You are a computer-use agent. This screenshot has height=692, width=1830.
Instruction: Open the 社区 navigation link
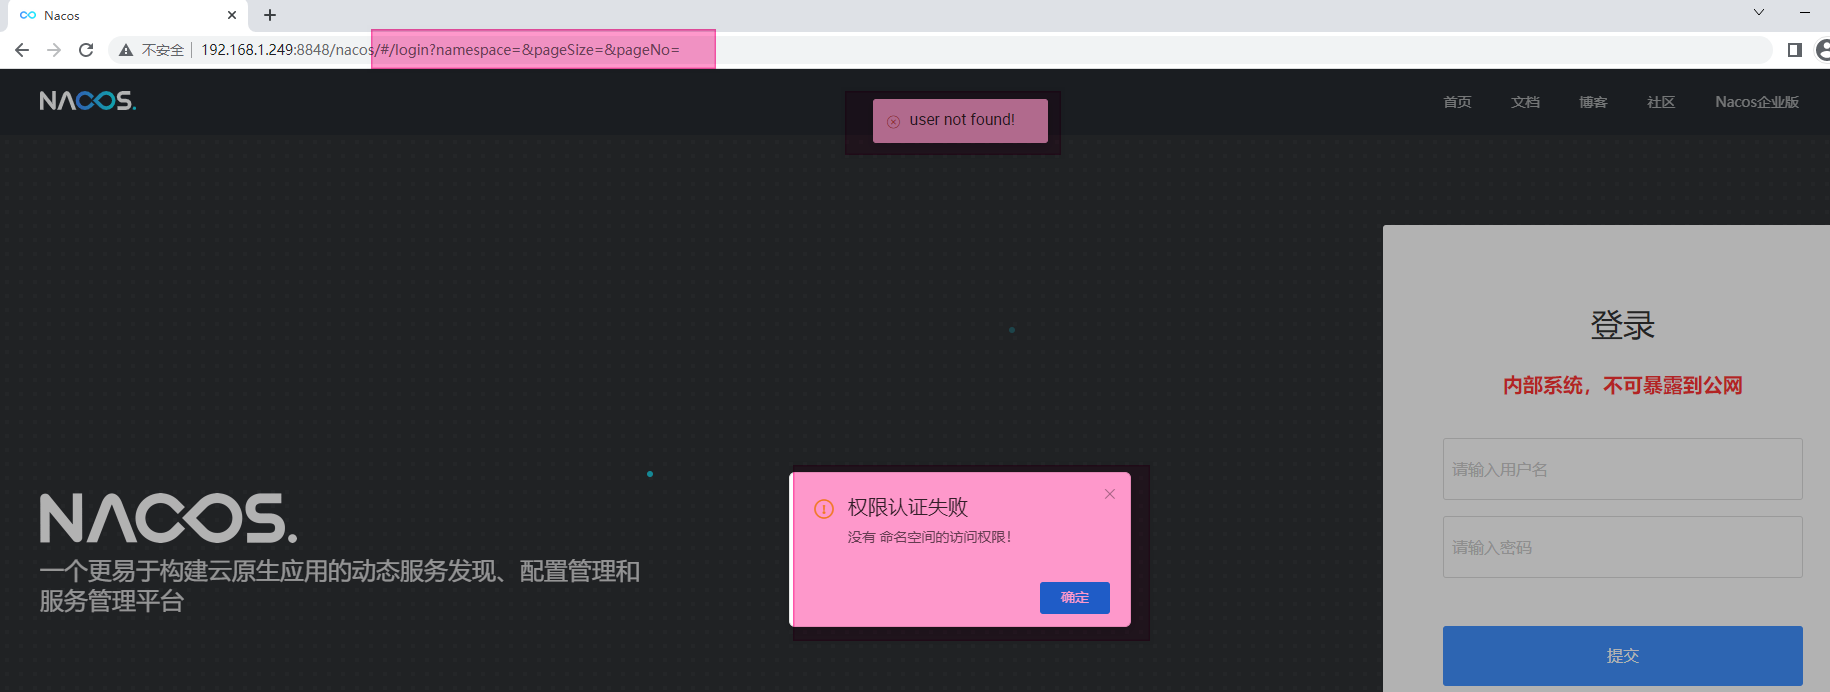click(1661, 102)
